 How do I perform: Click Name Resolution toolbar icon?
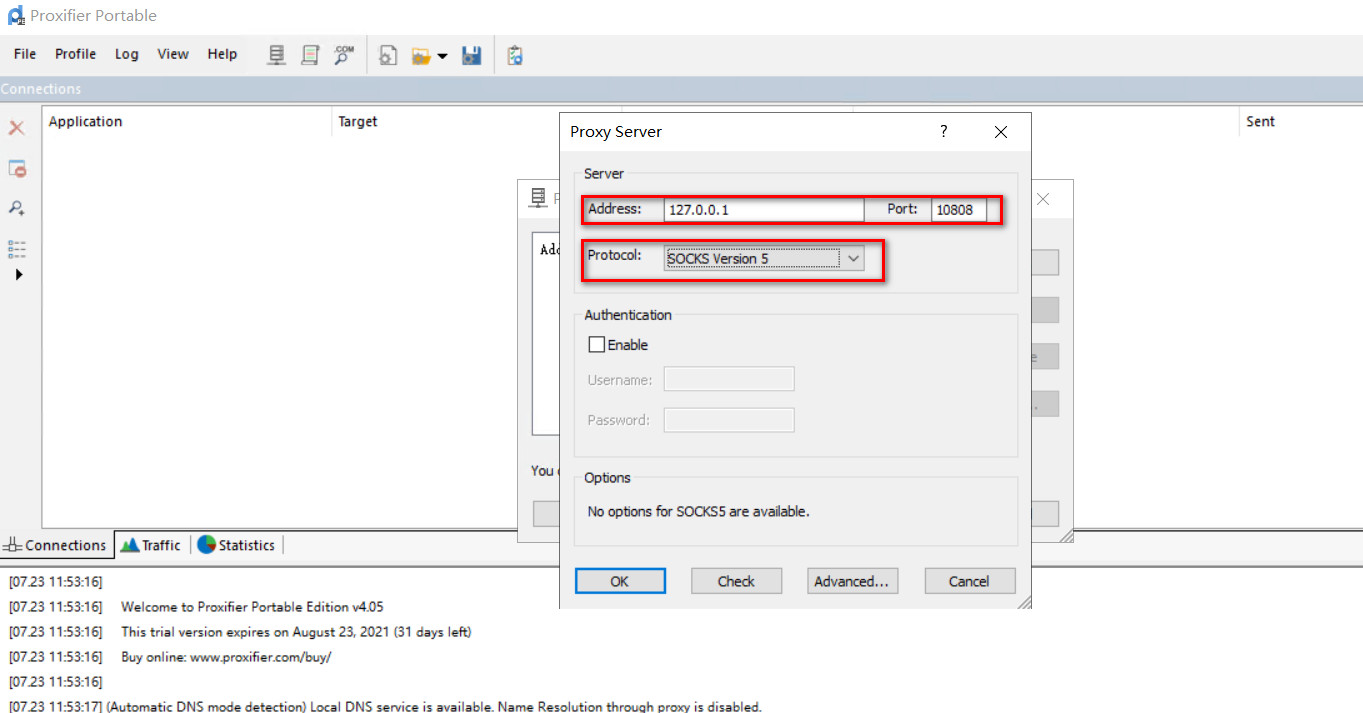tap(344, 55)
